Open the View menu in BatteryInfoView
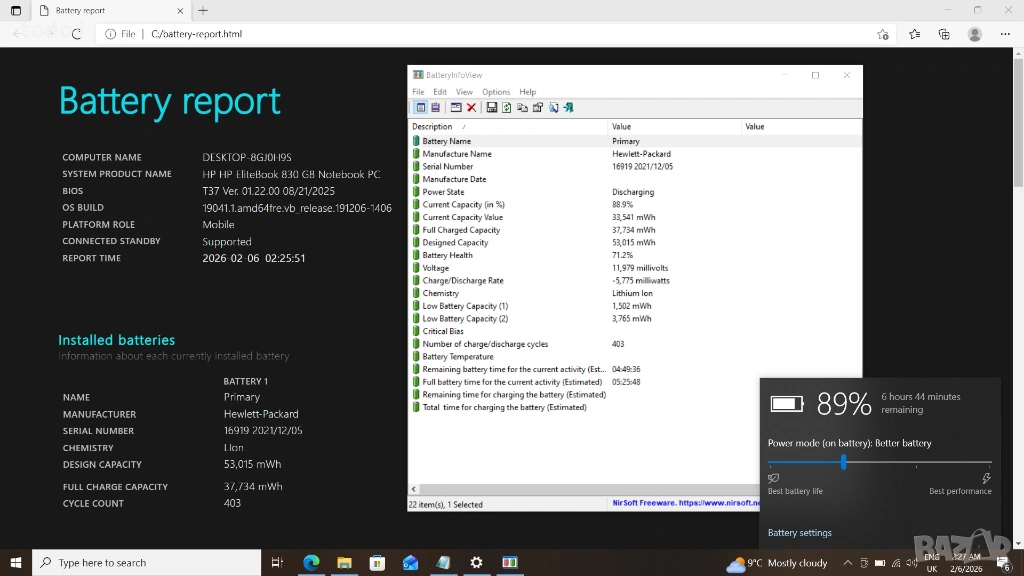 pyautogui.click(x=464, y=92)
